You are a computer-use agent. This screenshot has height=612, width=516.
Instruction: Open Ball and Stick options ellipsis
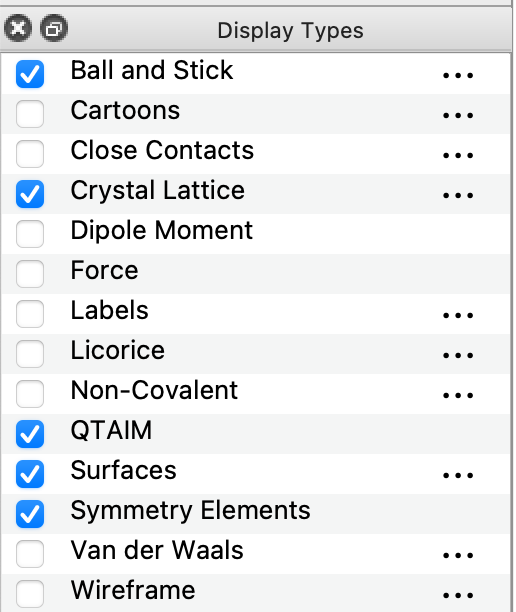458,75
